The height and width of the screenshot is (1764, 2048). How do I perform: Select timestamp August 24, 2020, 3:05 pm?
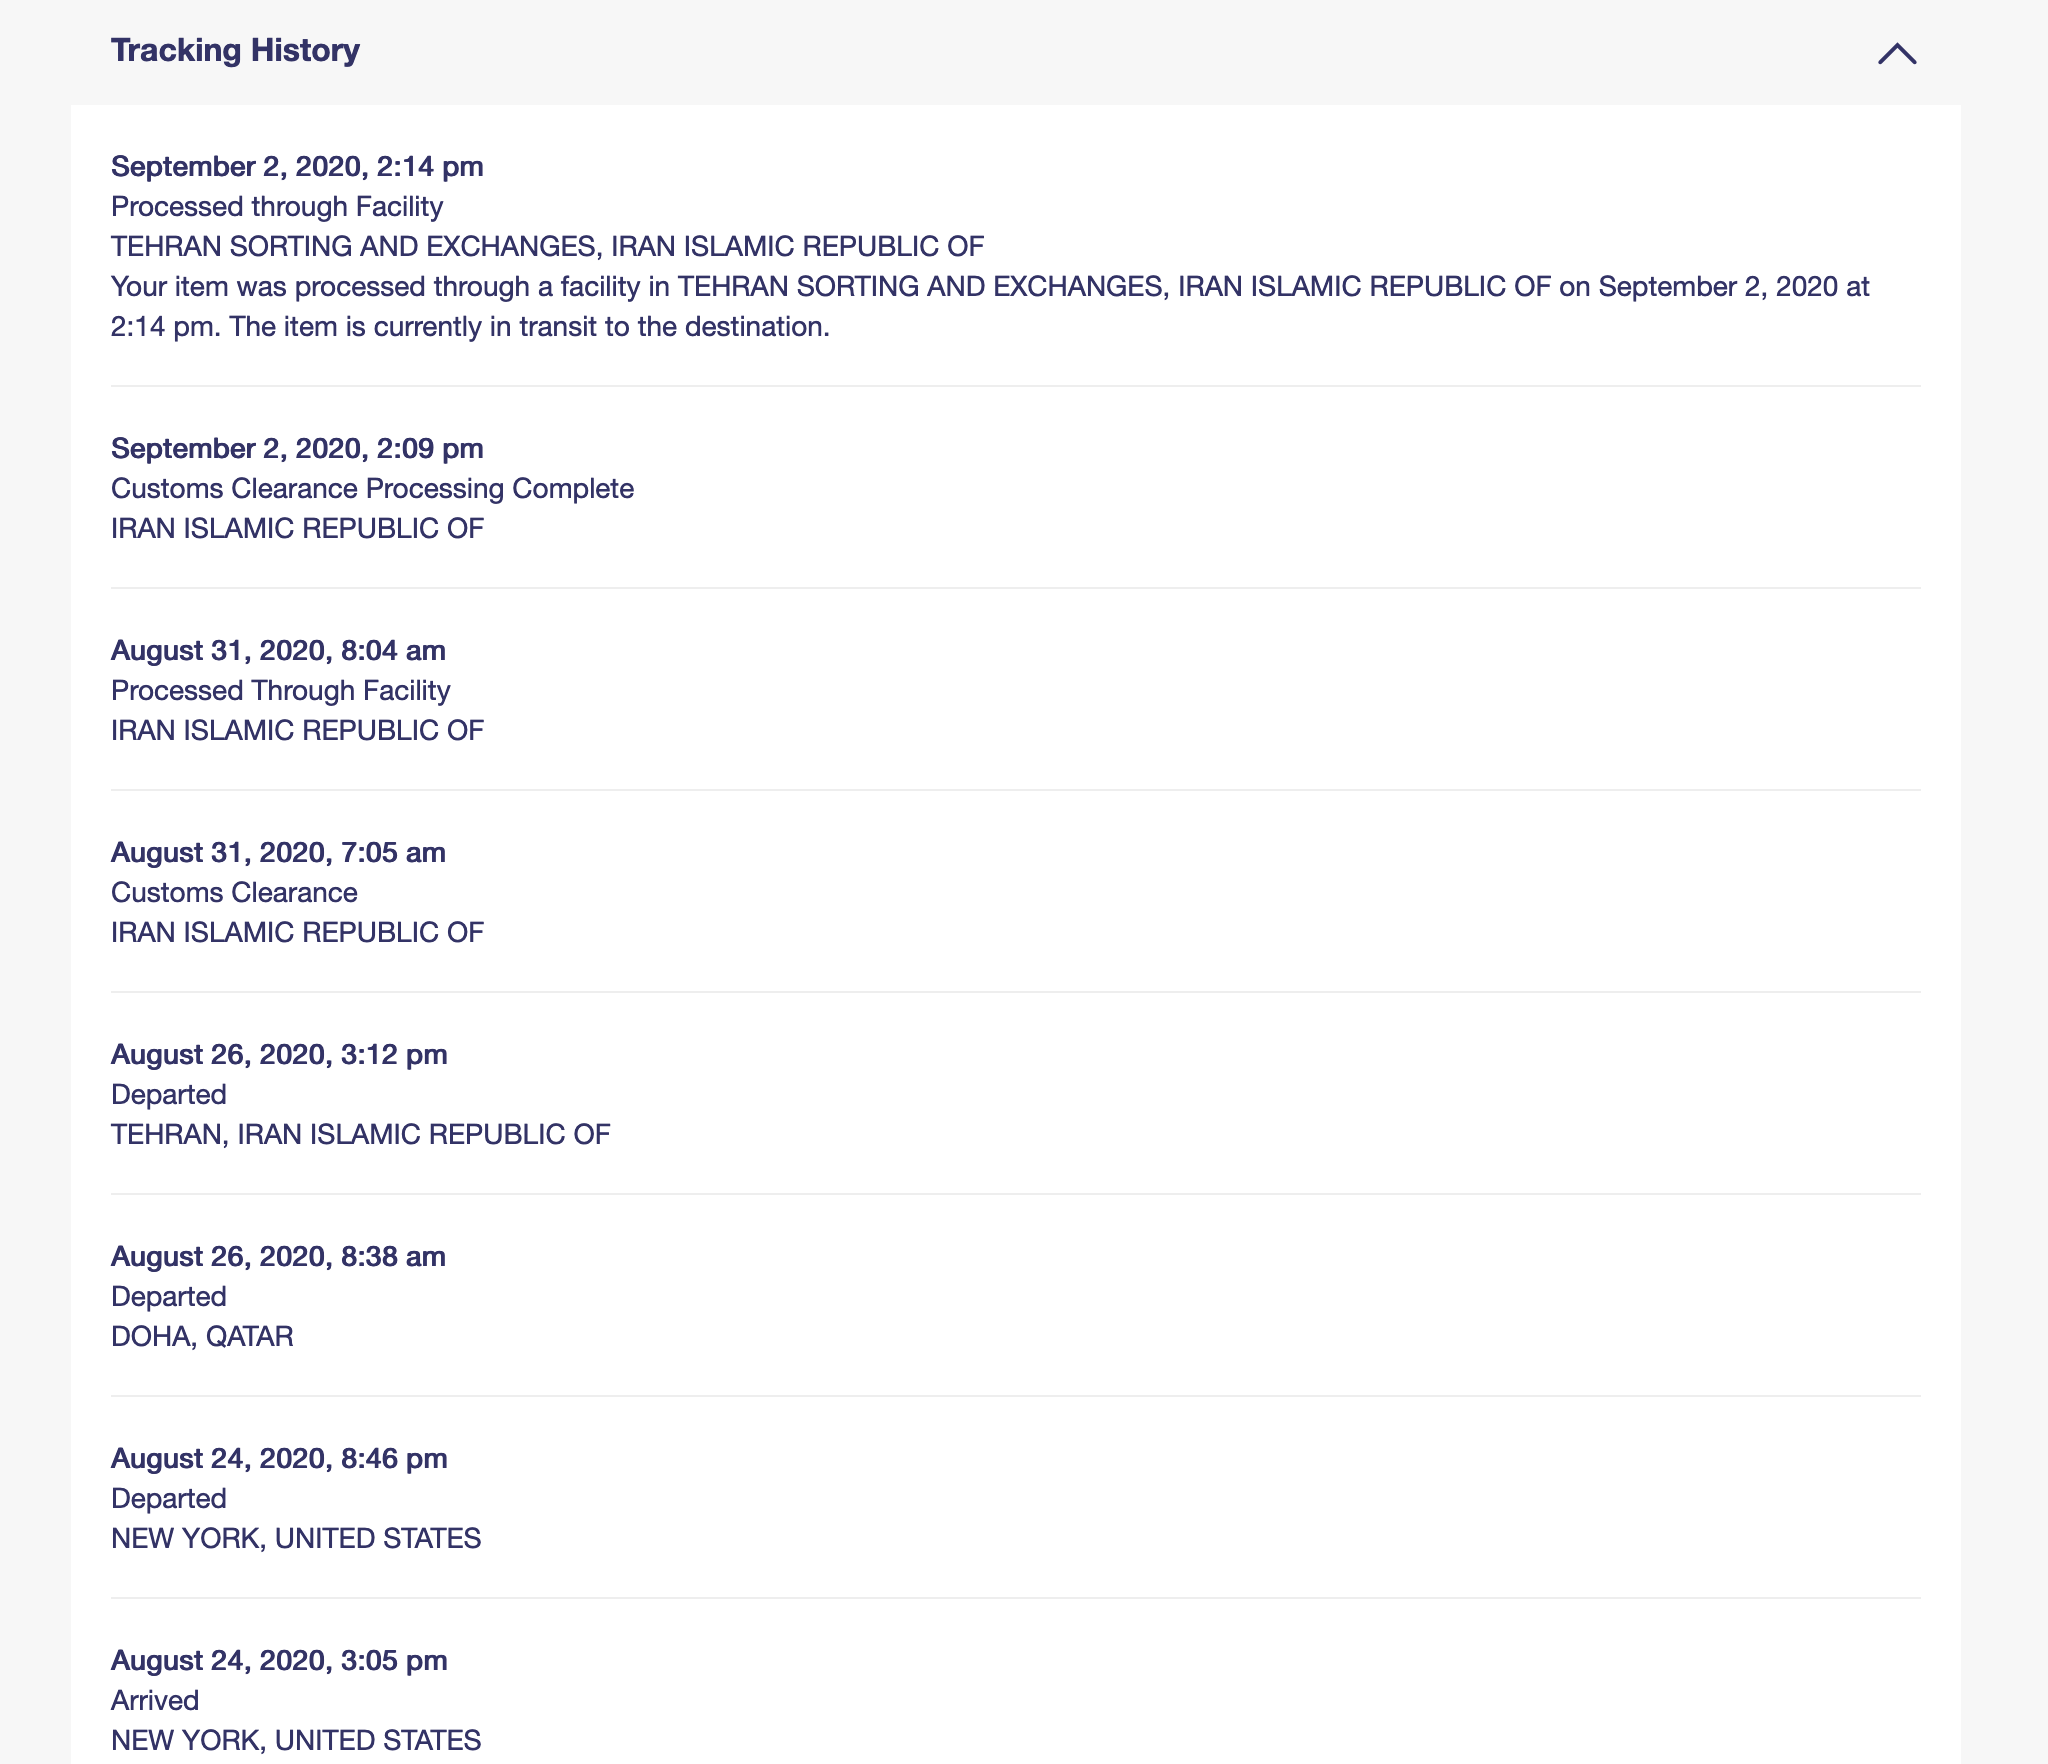[x=279, y=1660]
